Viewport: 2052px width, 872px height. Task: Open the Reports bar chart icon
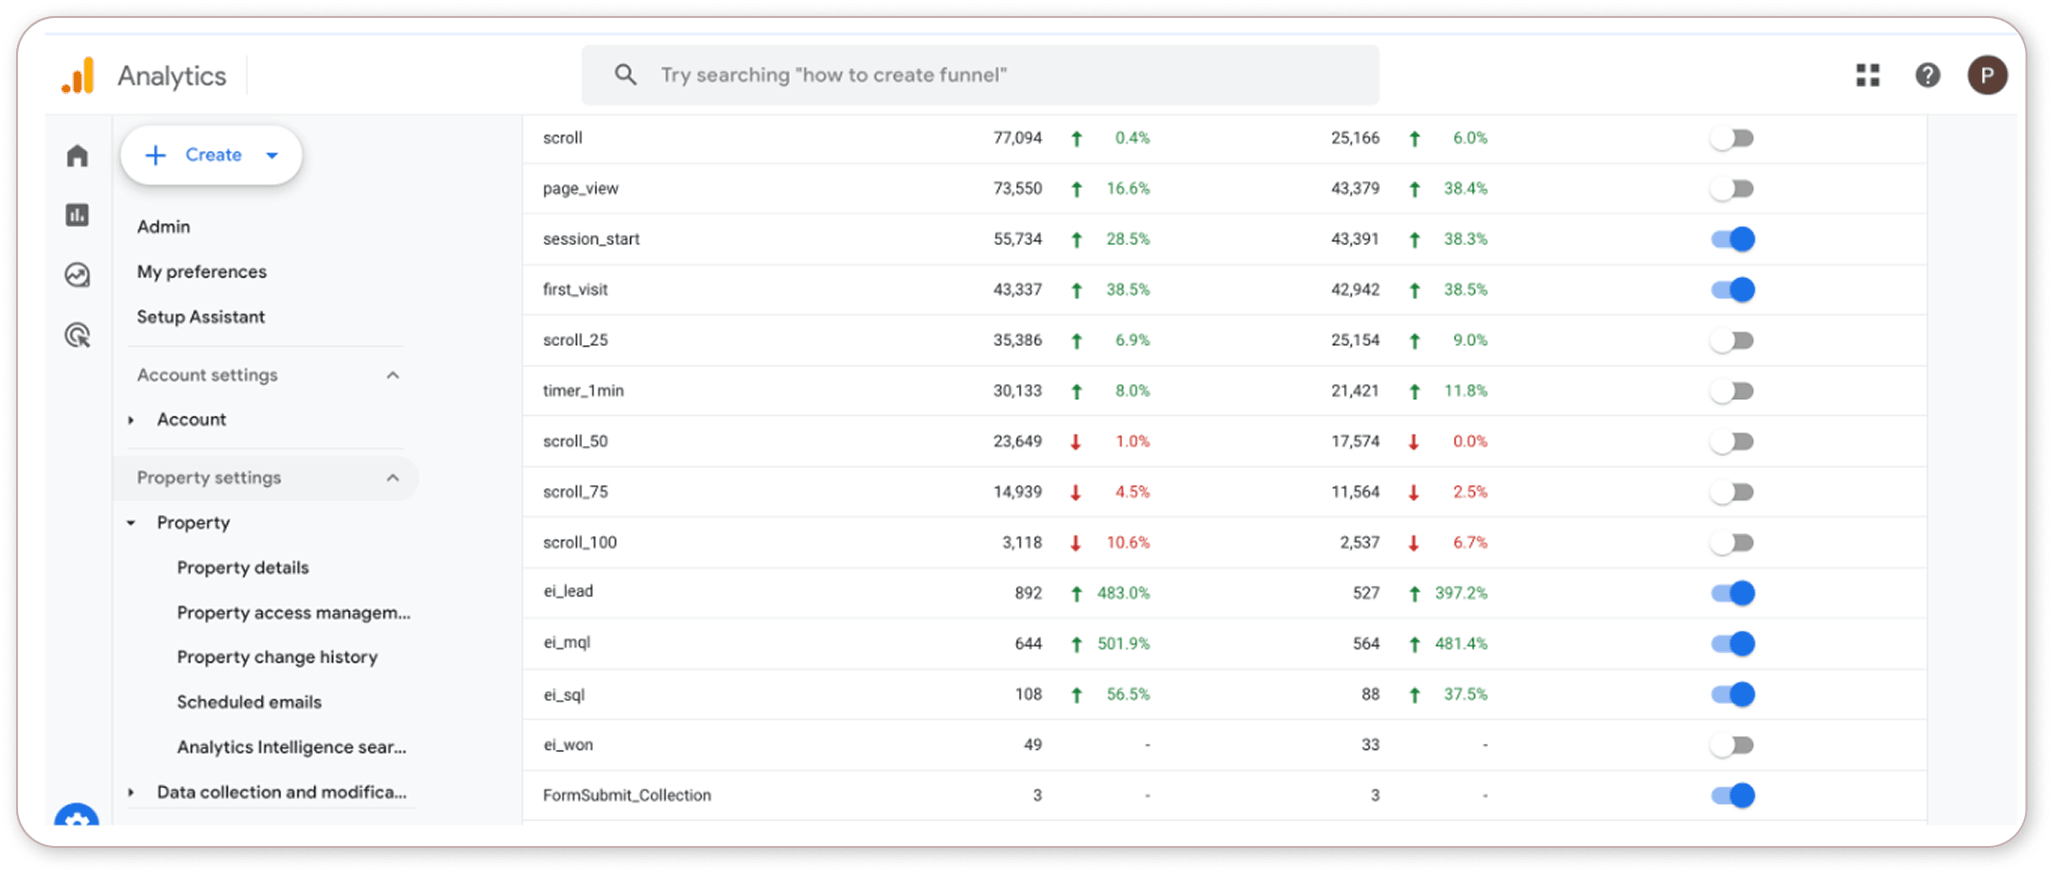click(x=77, y=215)
